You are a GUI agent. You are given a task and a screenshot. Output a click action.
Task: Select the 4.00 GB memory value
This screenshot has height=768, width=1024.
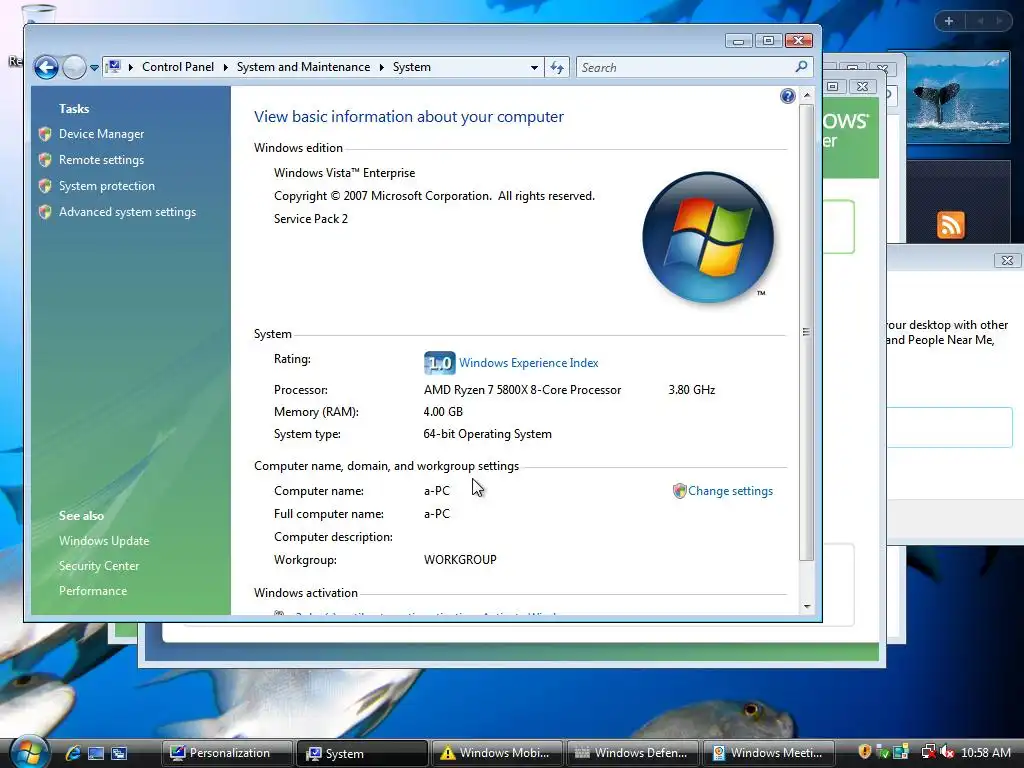(x=443, y=412)
